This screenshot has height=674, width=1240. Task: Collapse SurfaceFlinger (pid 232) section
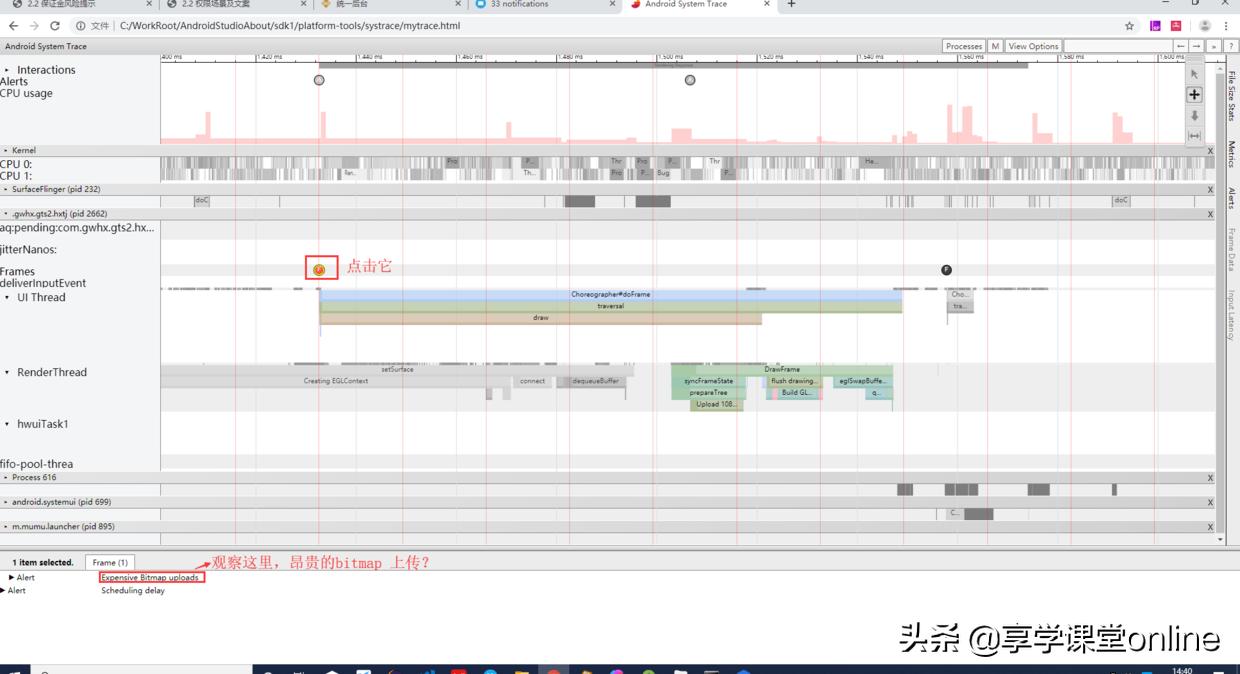(6, 189)
